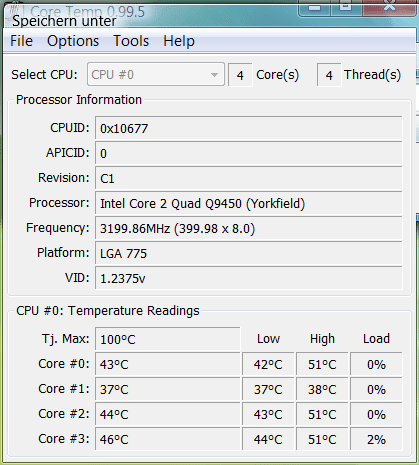419x465 pixels.
Task: Open the Tools menu
Action: [131, 41]
